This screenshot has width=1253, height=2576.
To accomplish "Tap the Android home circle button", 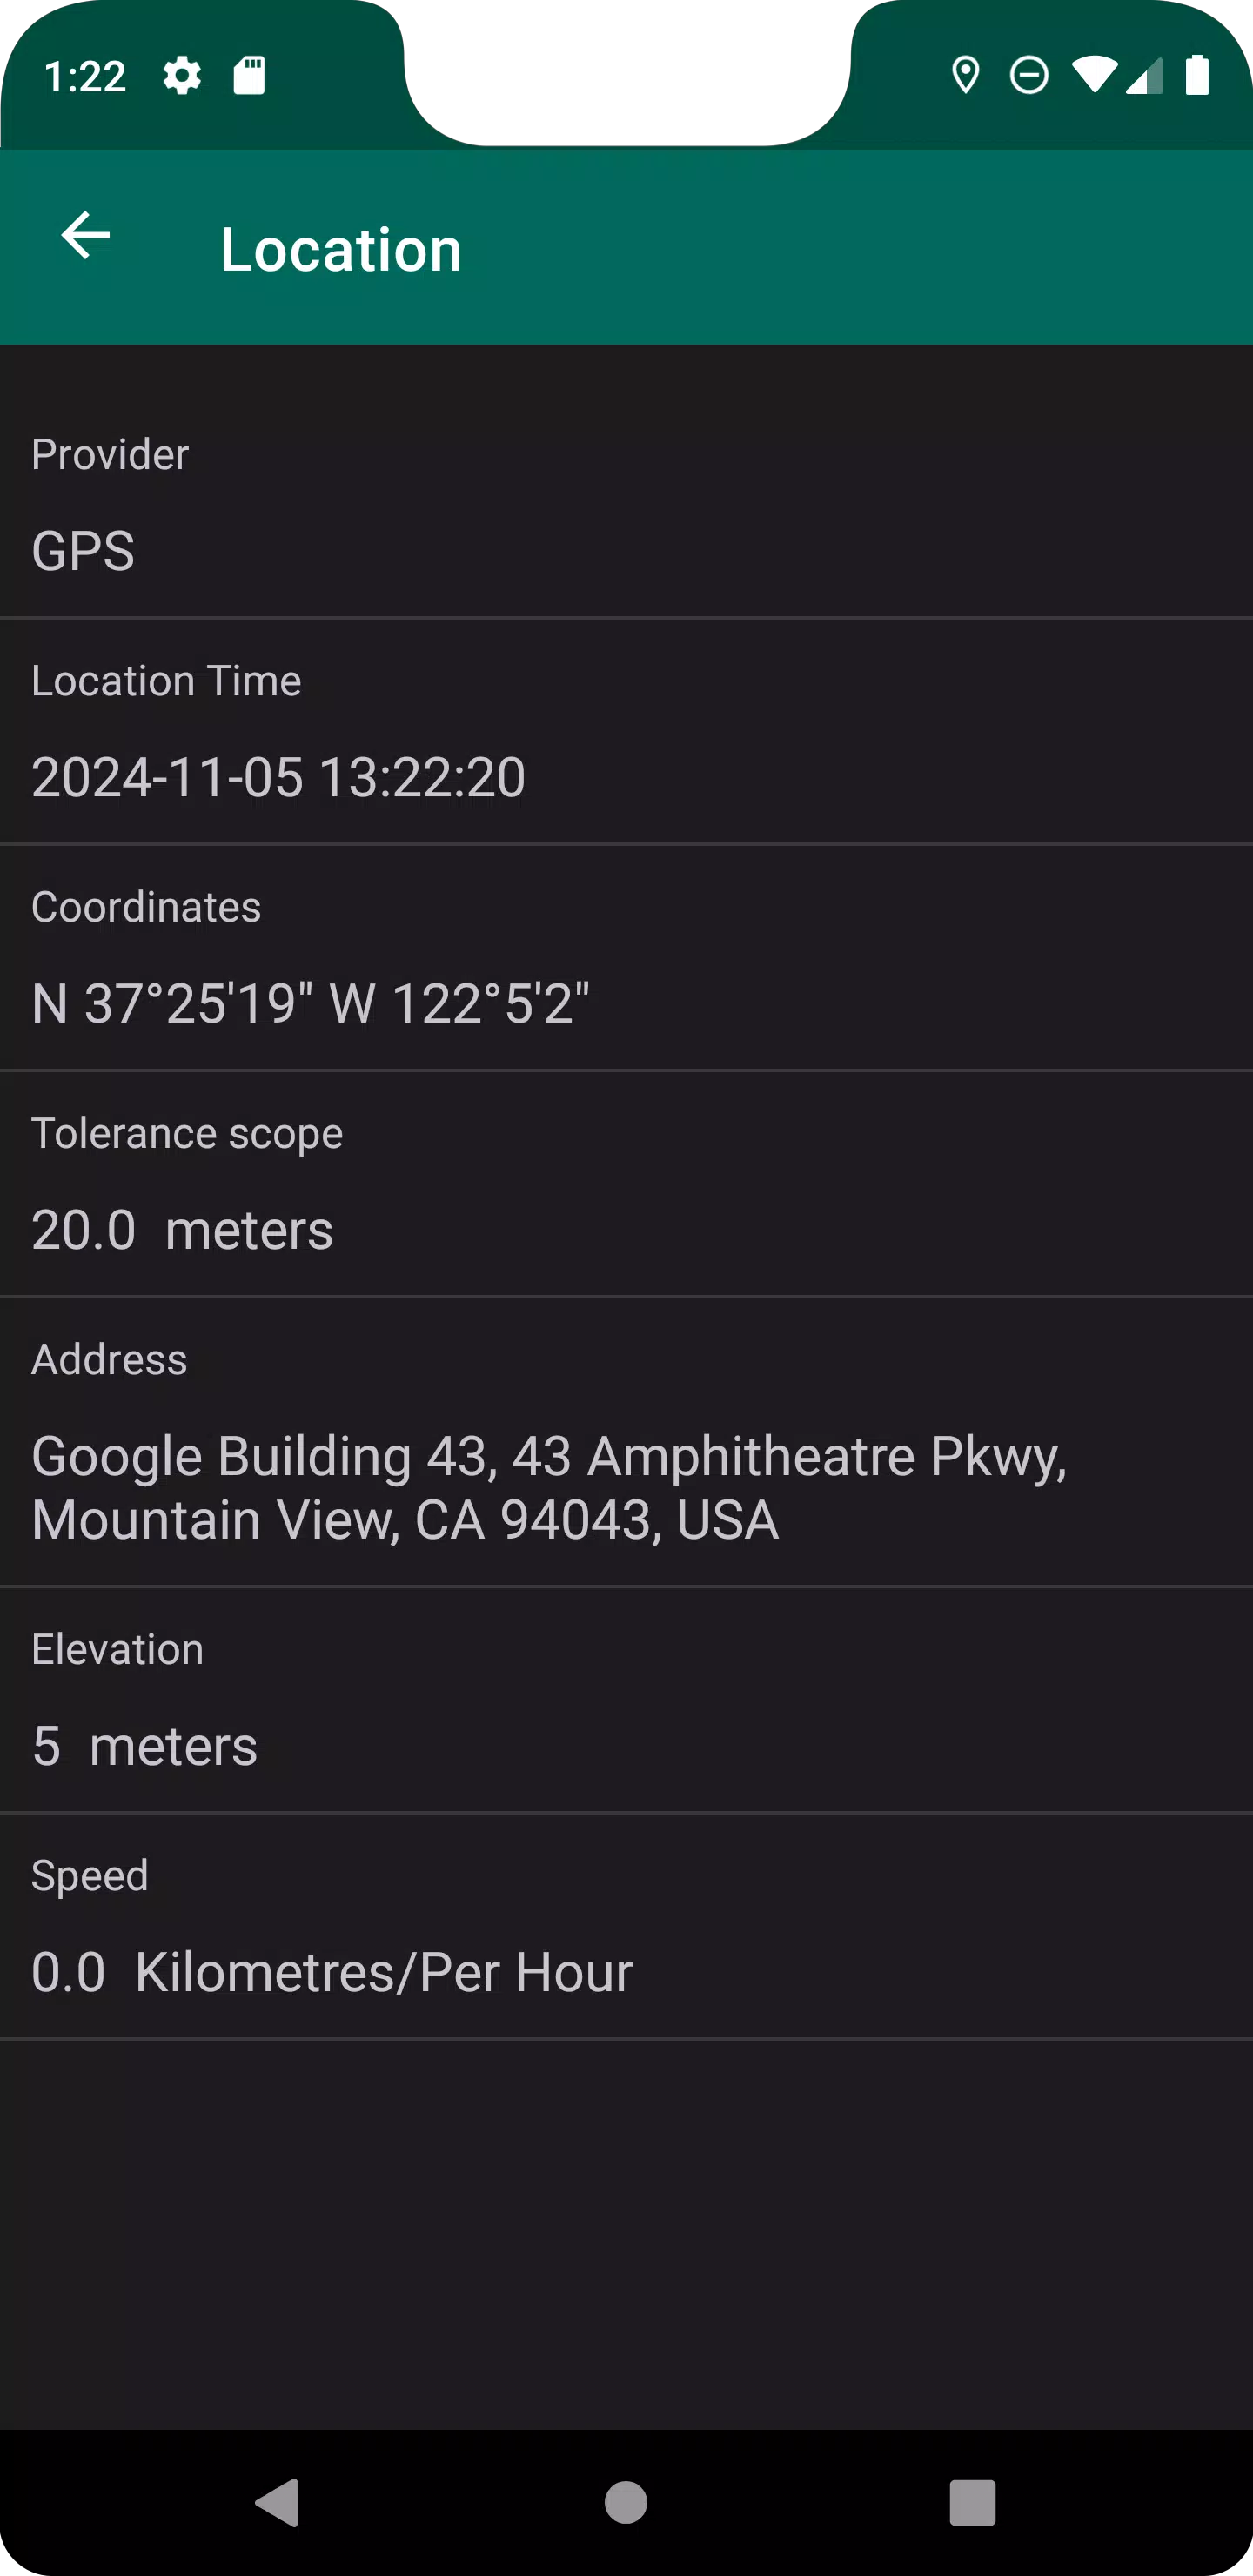I will (626, 2503).
